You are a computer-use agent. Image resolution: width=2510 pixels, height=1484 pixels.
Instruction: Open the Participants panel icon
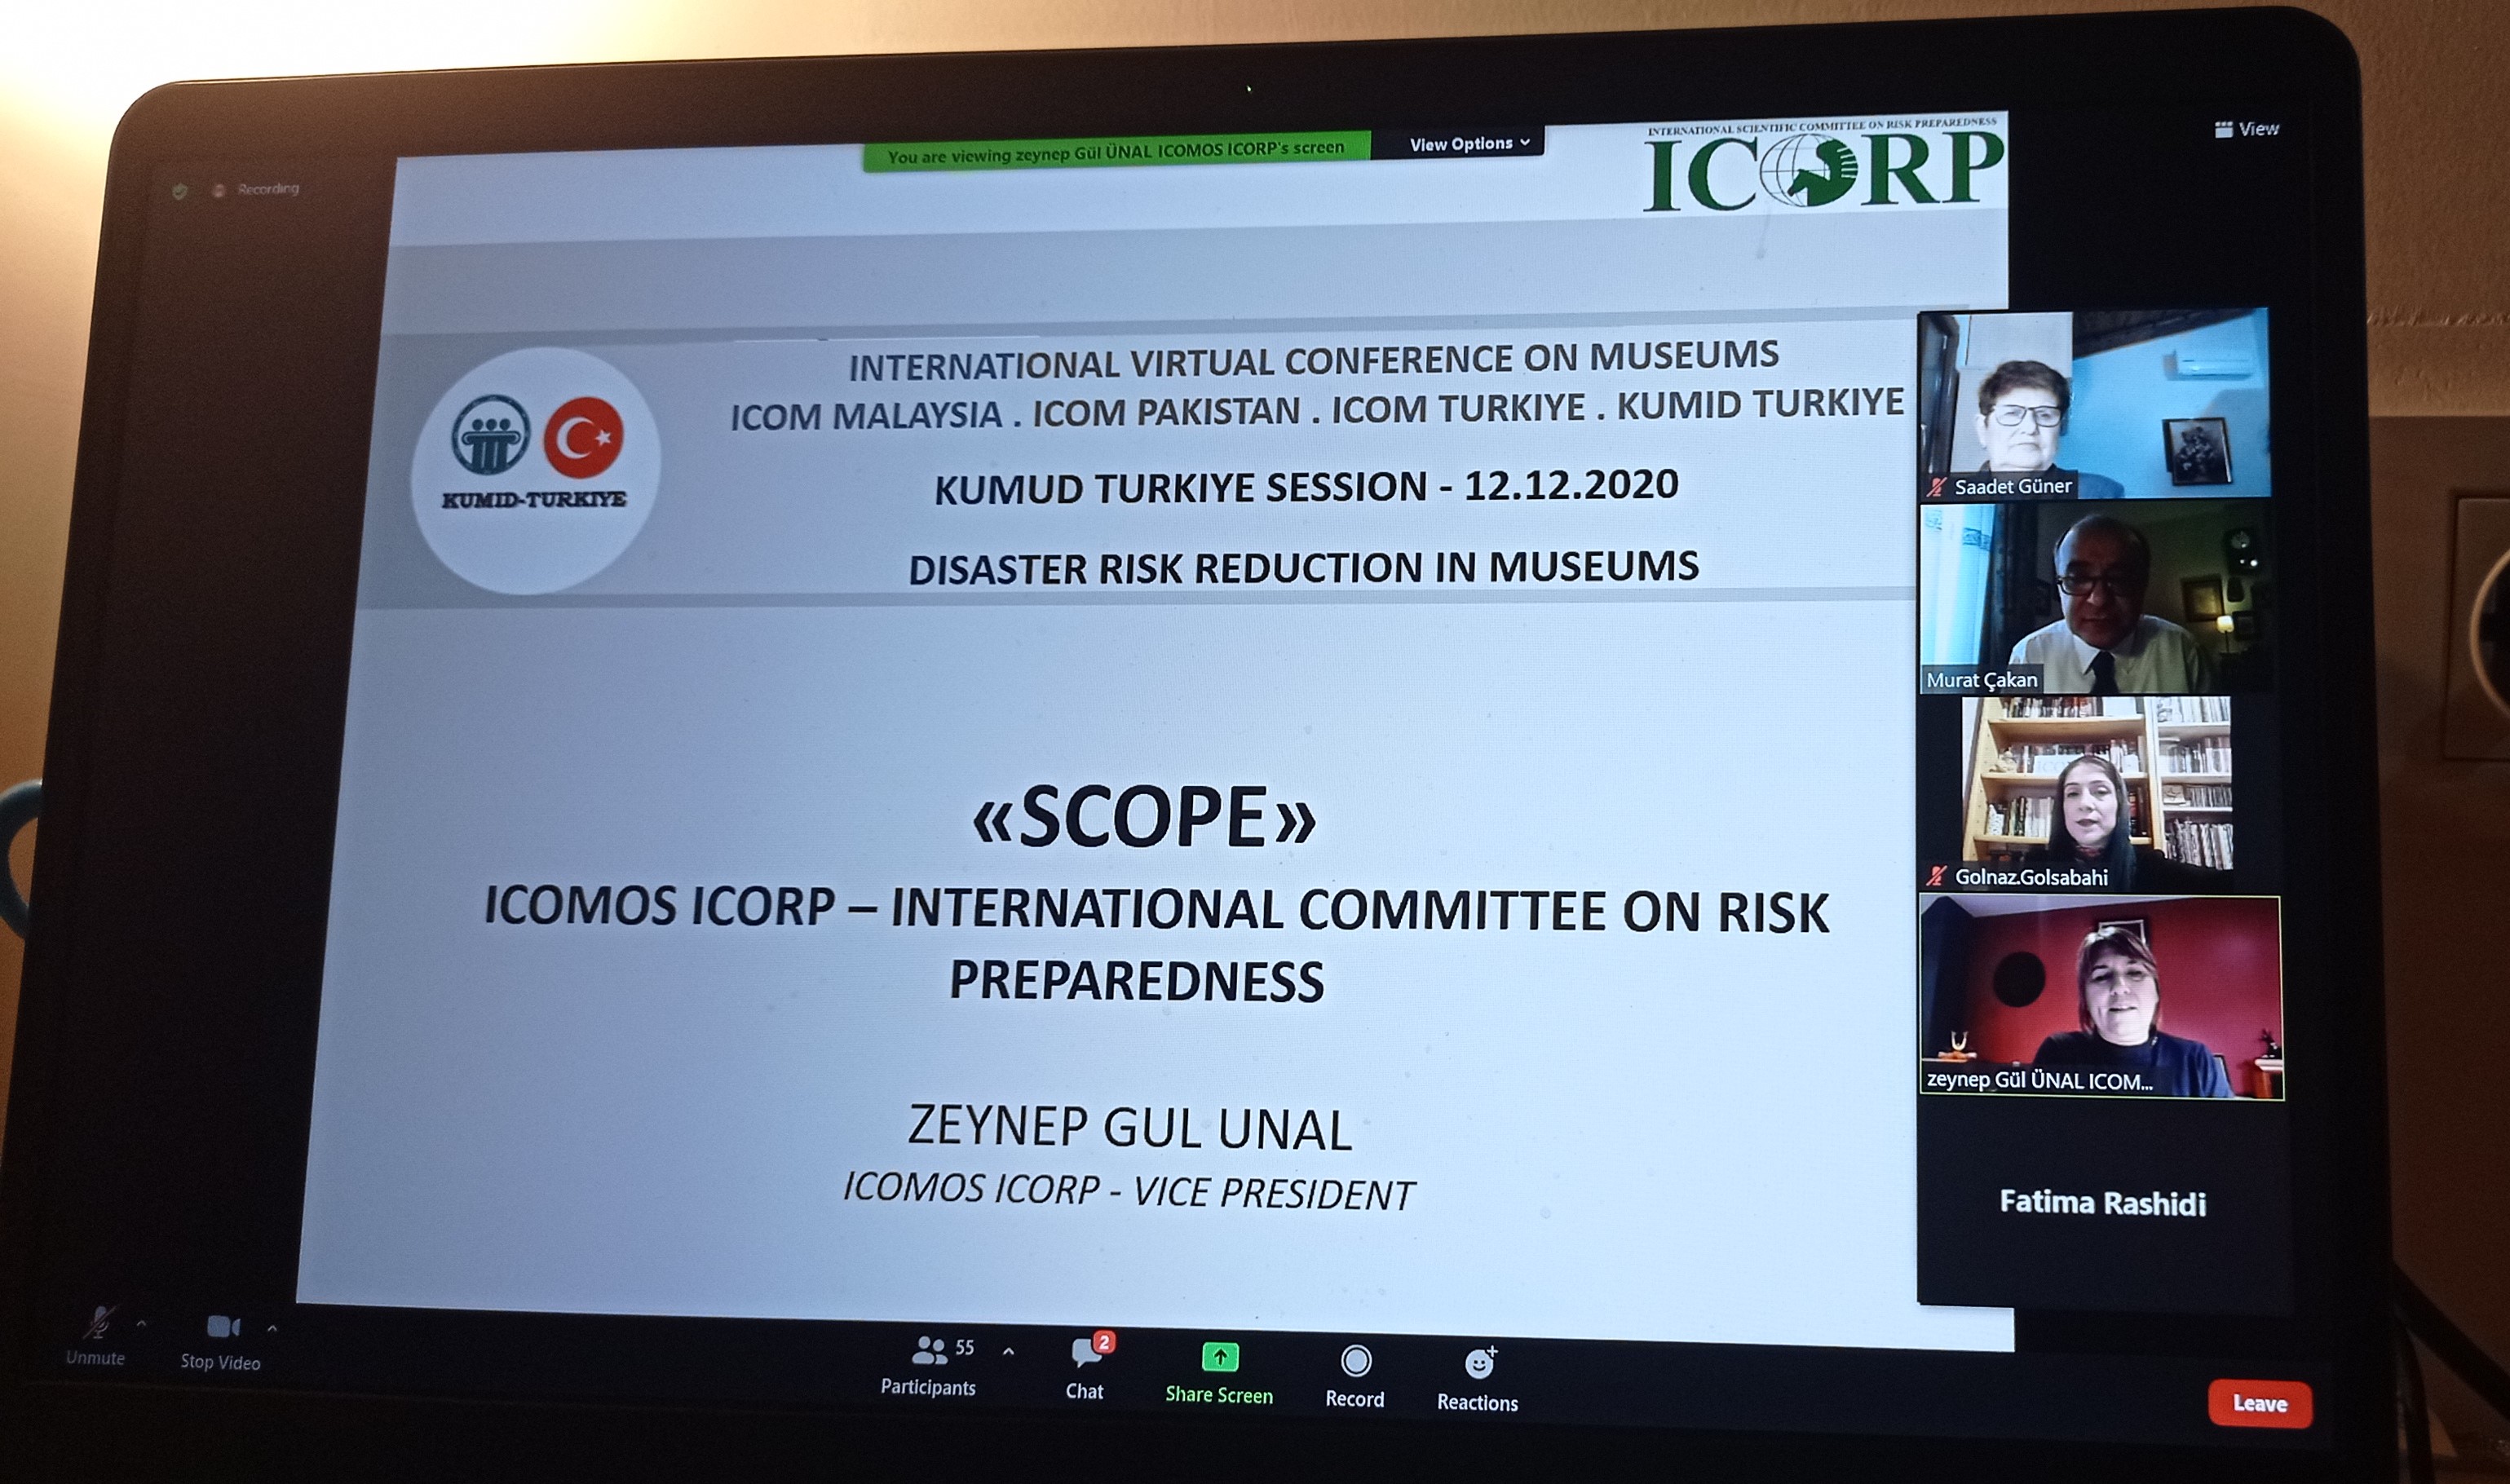(x=929, y=1351)
